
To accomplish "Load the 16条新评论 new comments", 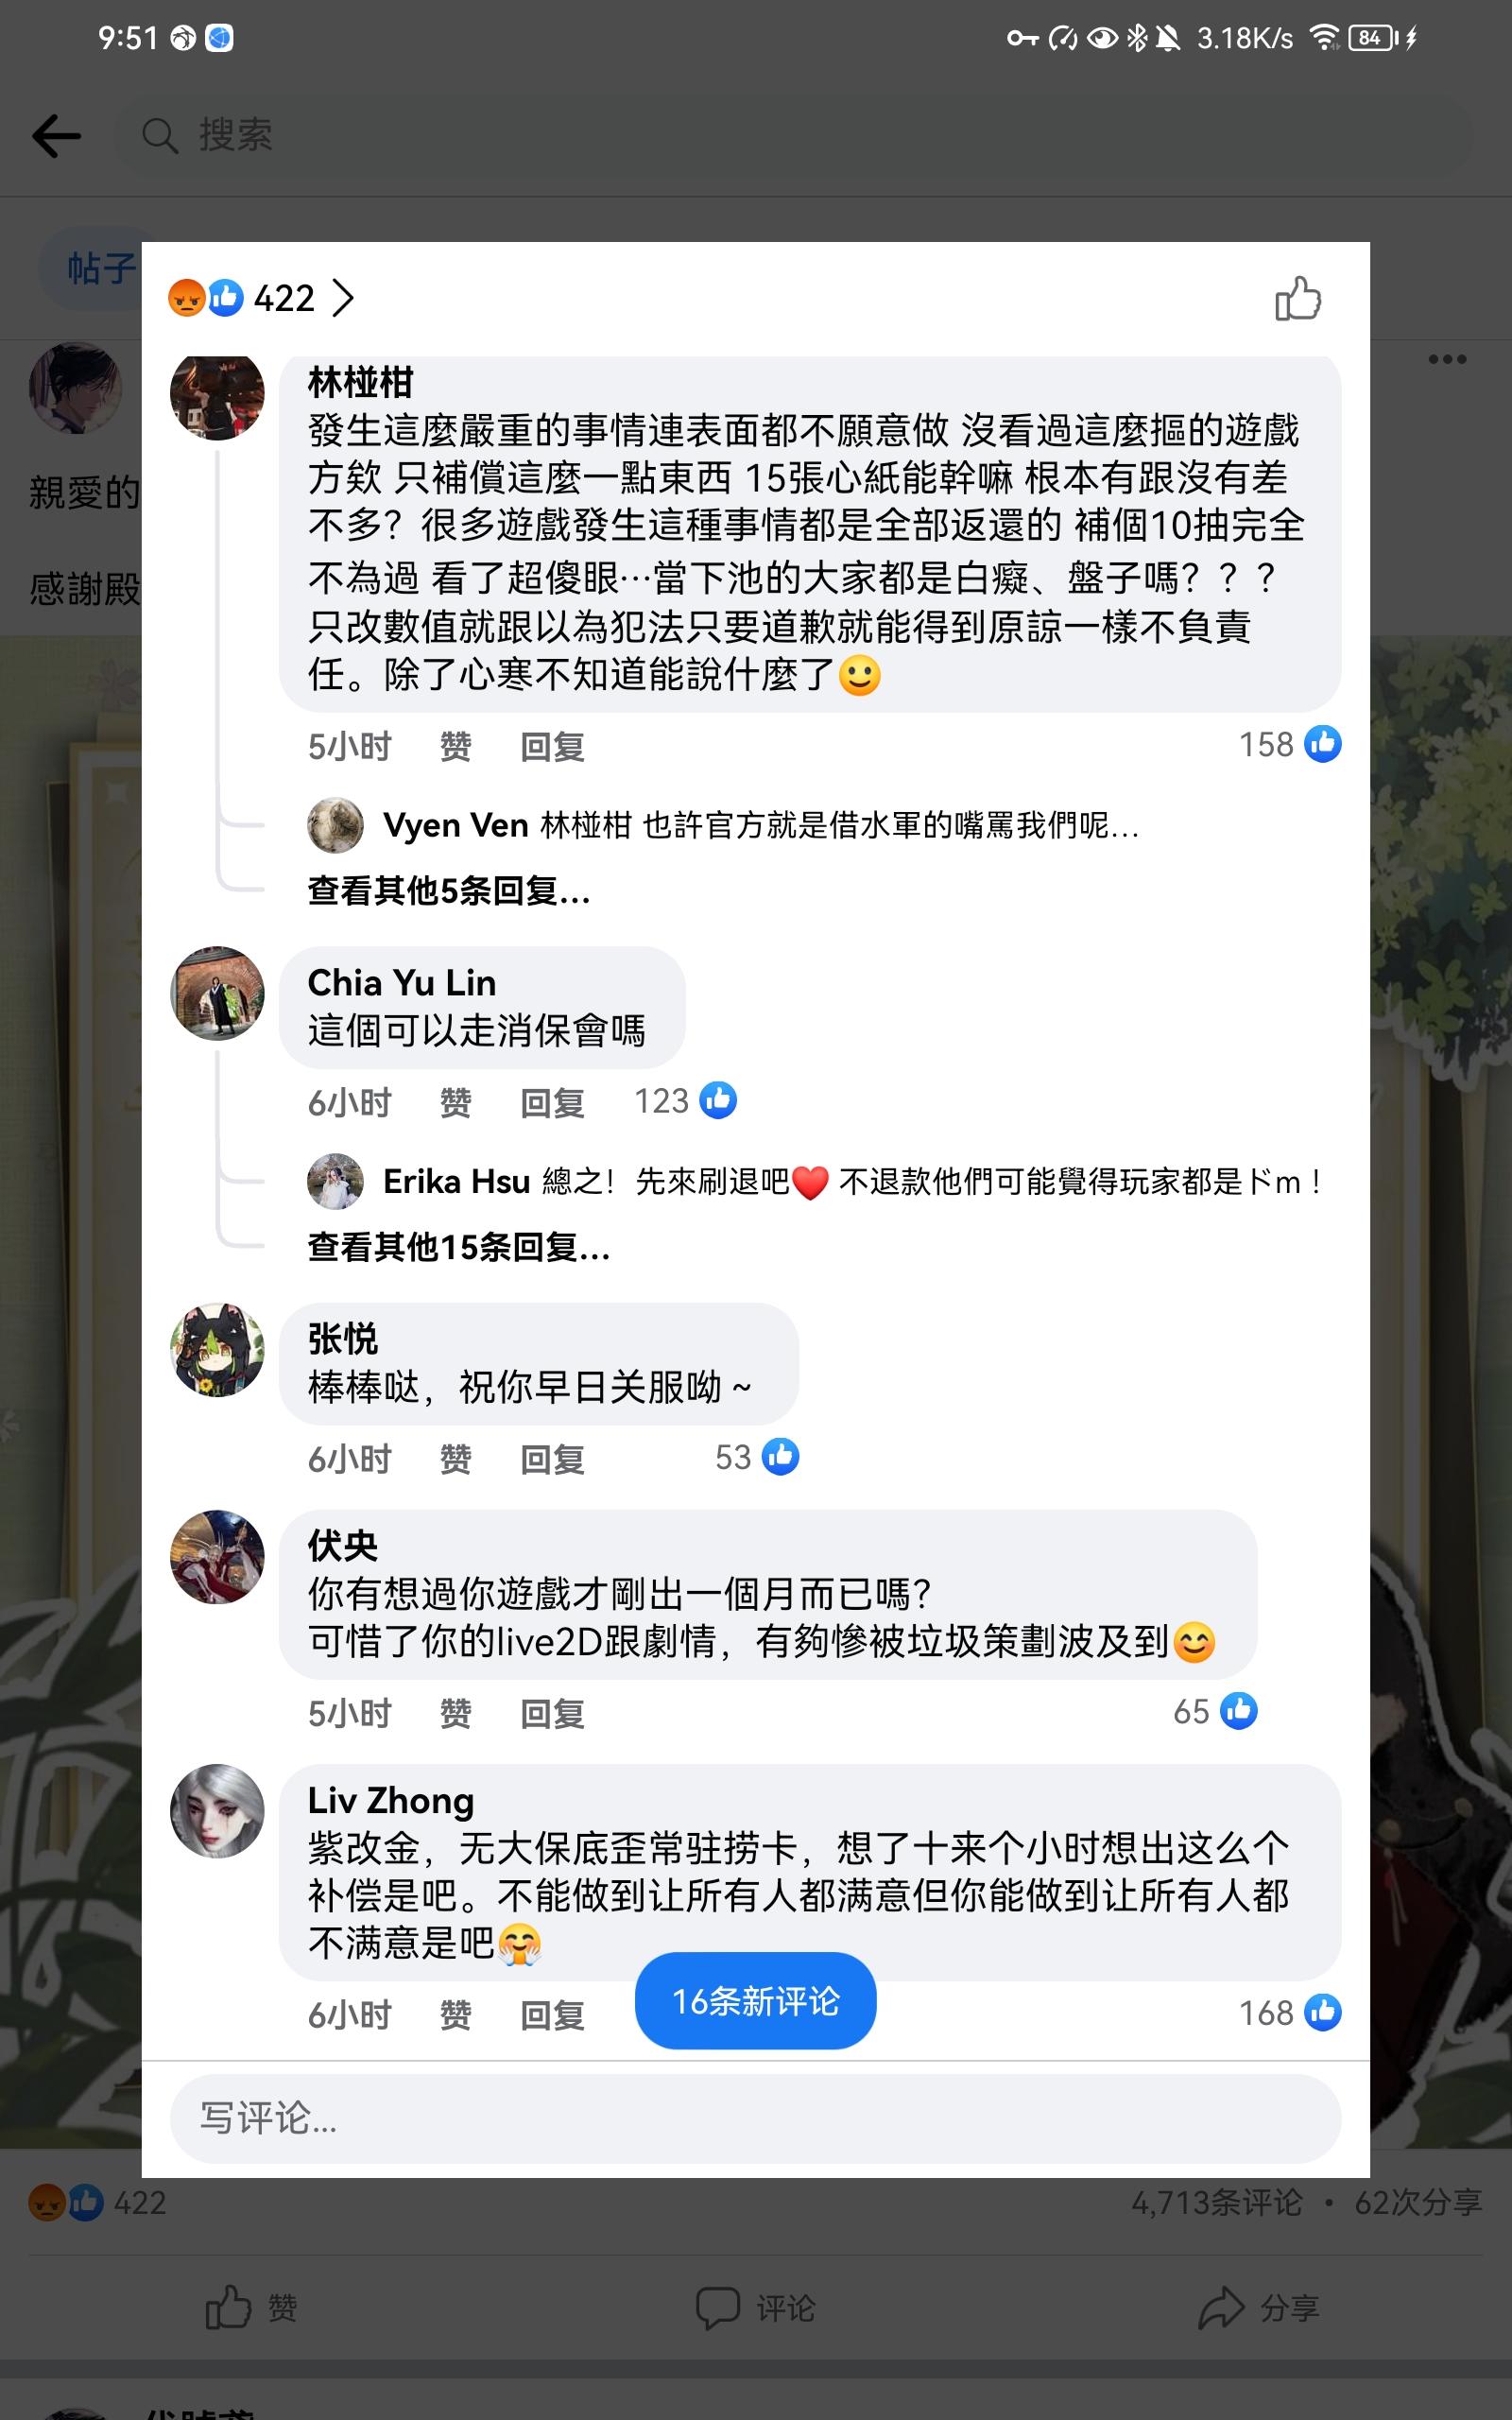I will coord(755,2001).
